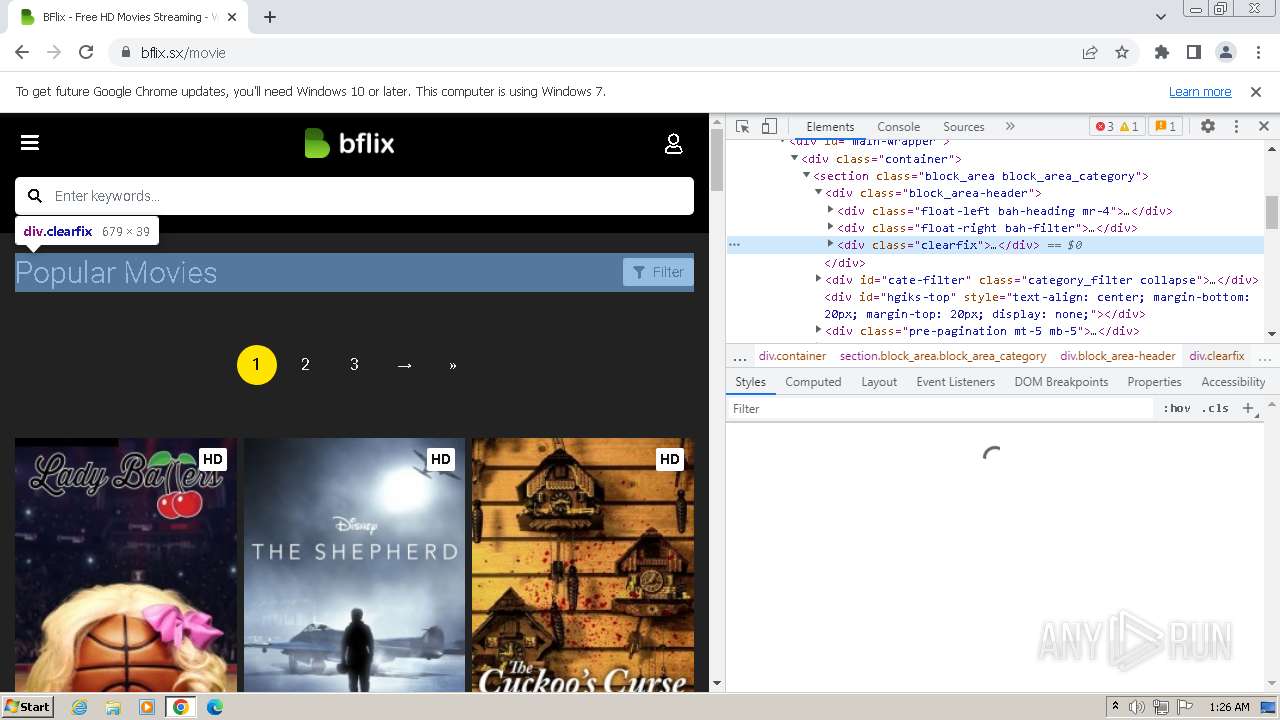
Task: Activate the DevTools element inspector tool
Action: (x=742, y=127)
